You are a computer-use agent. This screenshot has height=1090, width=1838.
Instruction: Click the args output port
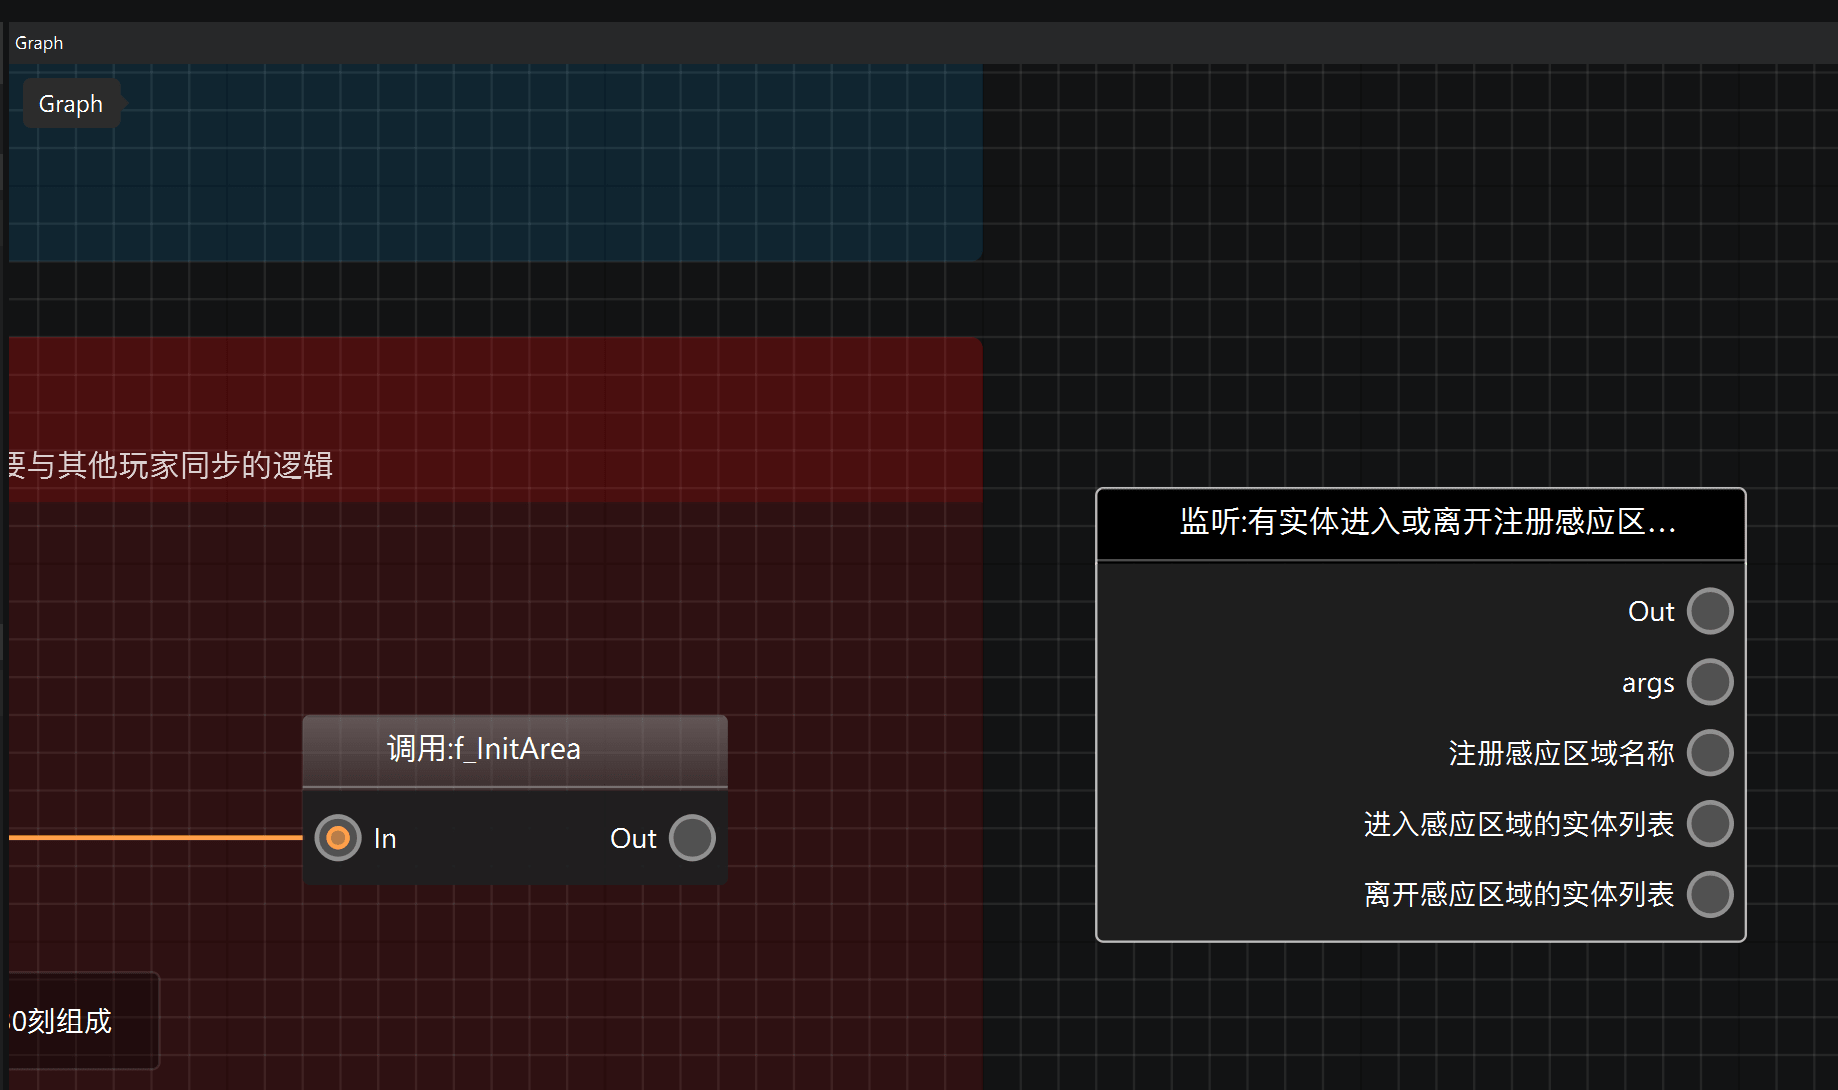coord(1710,682)
